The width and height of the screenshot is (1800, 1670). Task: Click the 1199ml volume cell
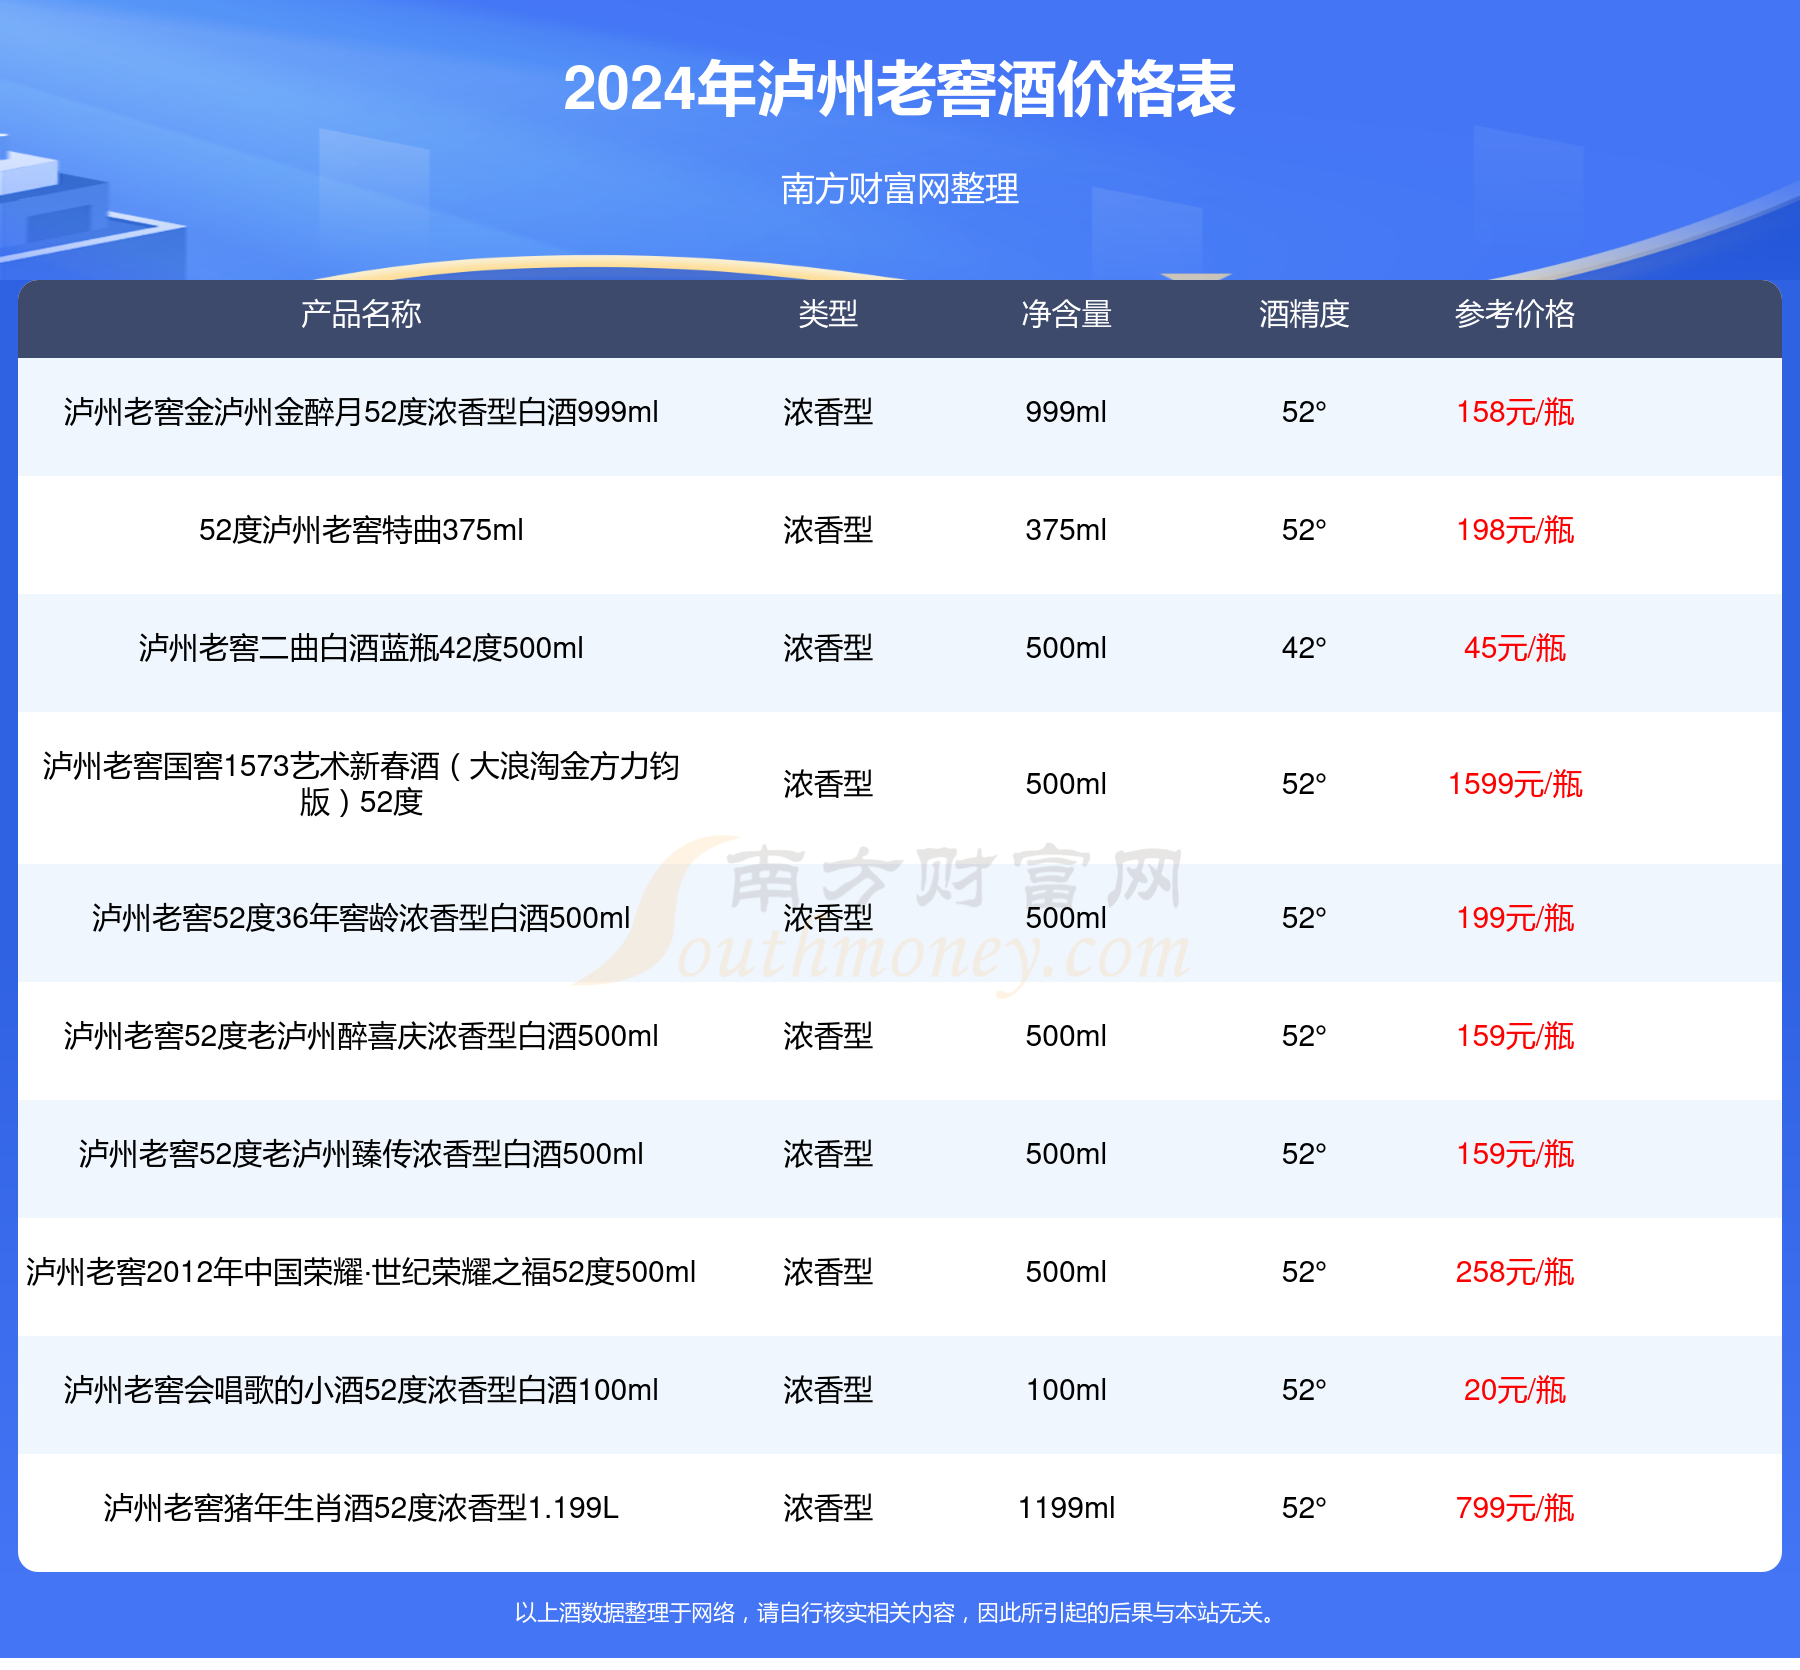[x=1066, y=1508]
